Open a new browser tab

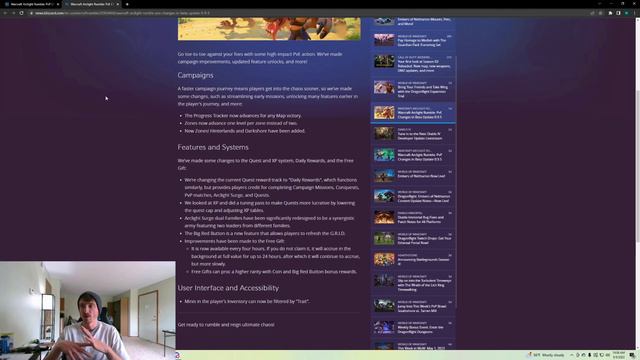point(127,4)
